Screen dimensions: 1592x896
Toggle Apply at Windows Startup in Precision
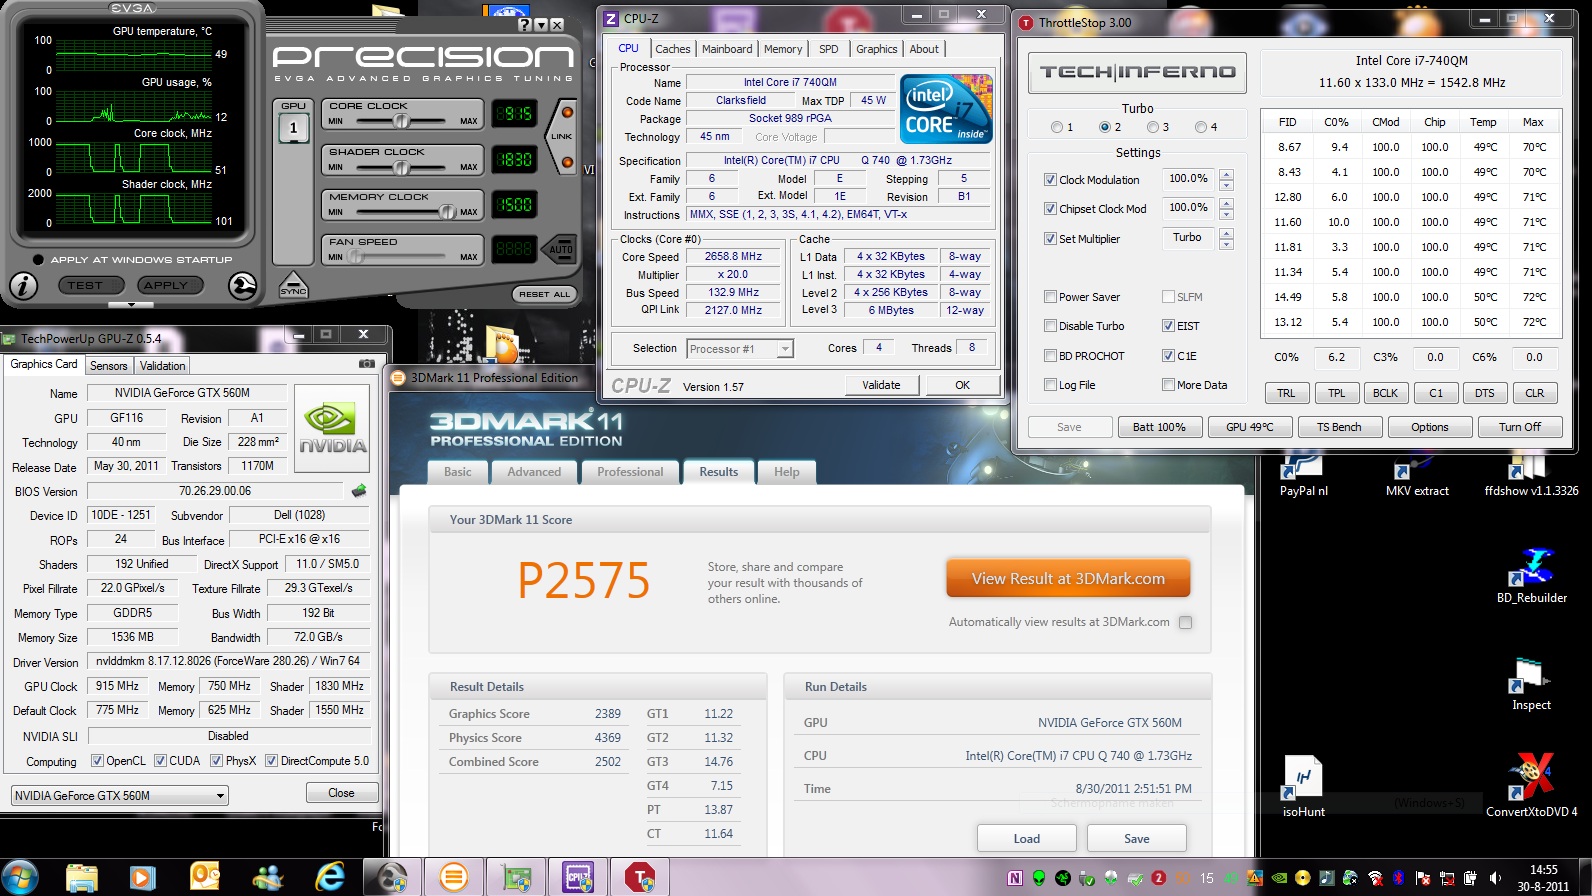pos(38,260)
